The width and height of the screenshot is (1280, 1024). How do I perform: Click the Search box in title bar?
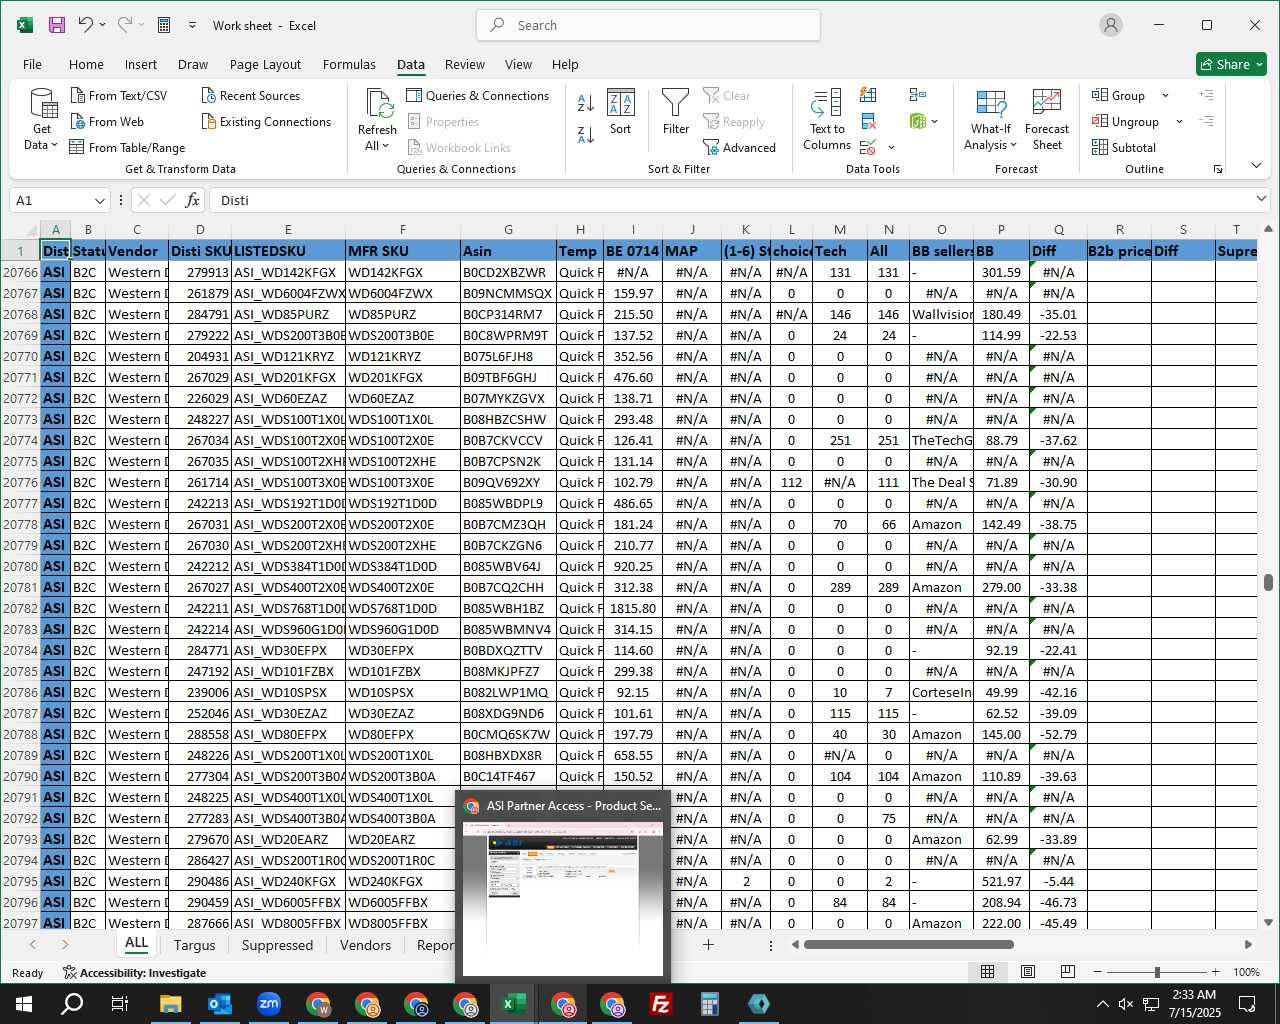click(x=649, y=25)
